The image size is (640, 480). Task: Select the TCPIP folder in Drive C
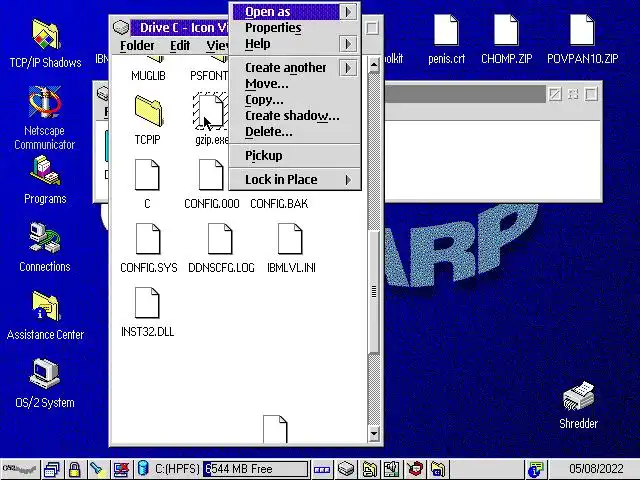pyautogui.click(x=149, y=111)
